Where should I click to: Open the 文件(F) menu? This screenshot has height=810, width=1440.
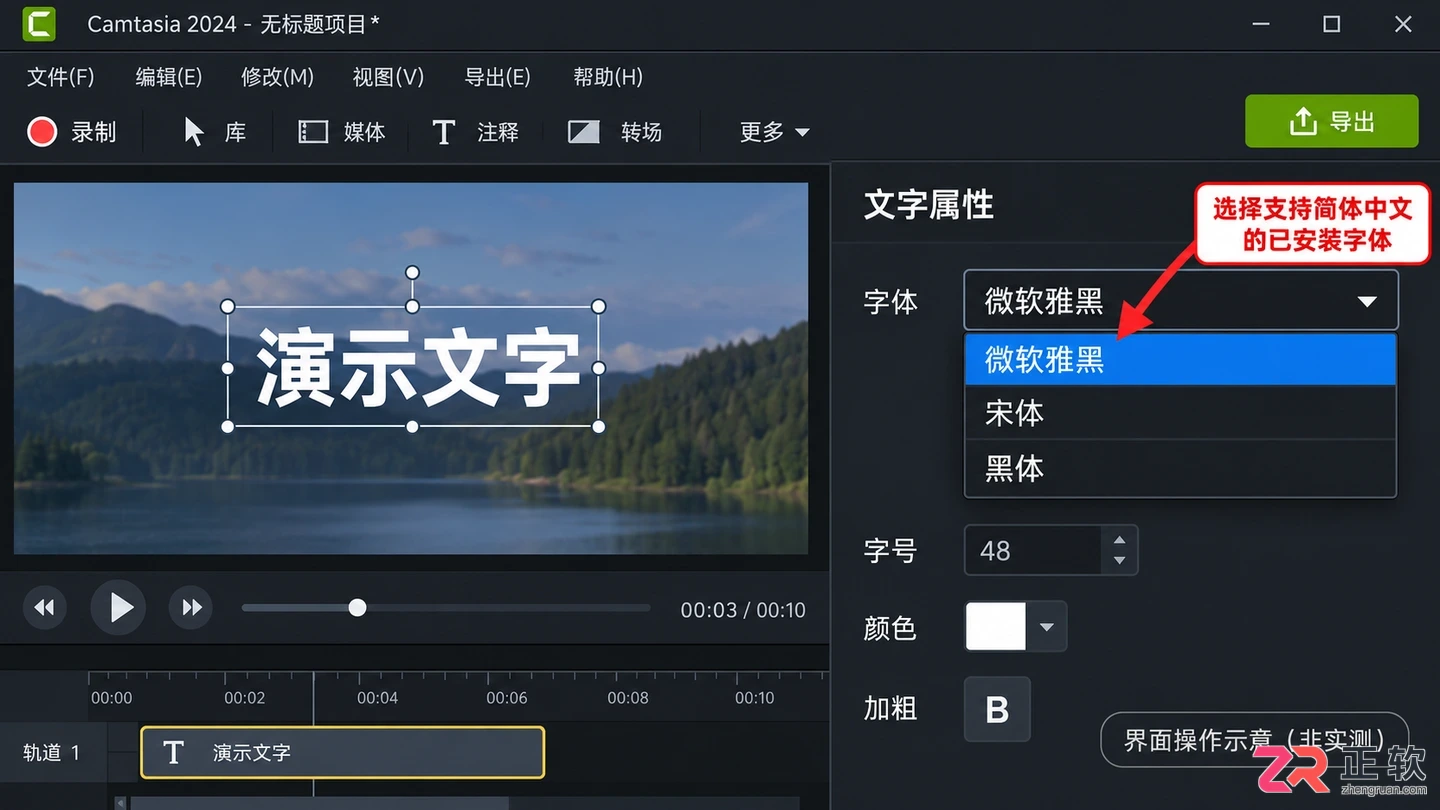pyautogui.click(x=61, y=77)
